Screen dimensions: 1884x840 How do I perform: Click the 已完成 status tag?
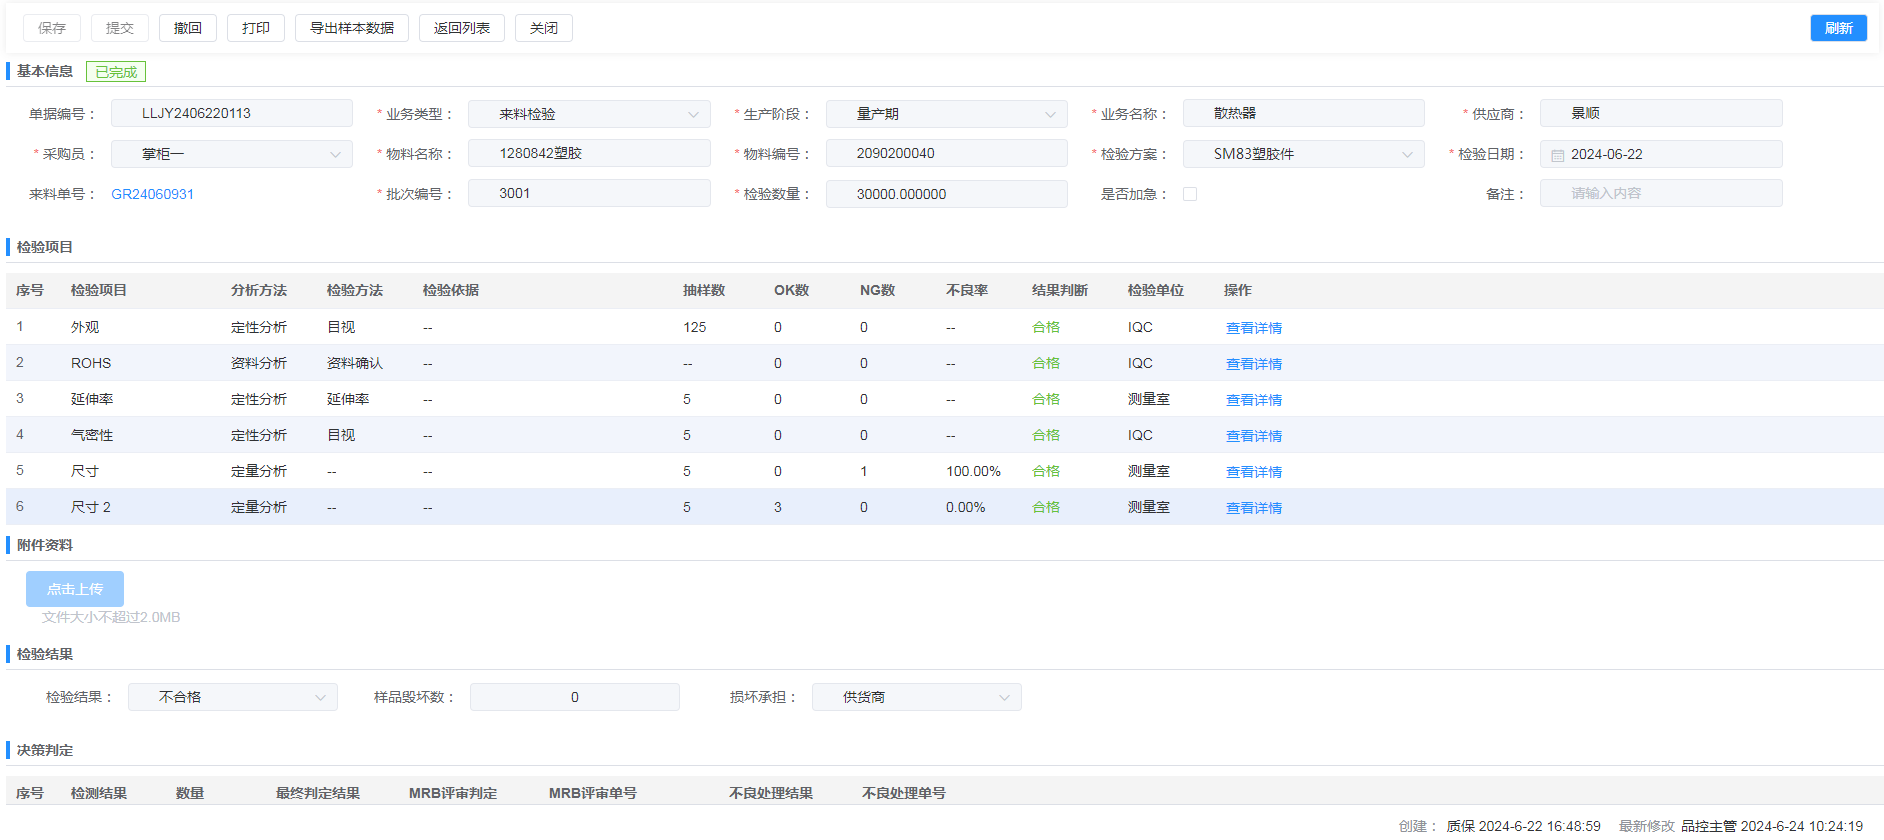pos(116,72)
